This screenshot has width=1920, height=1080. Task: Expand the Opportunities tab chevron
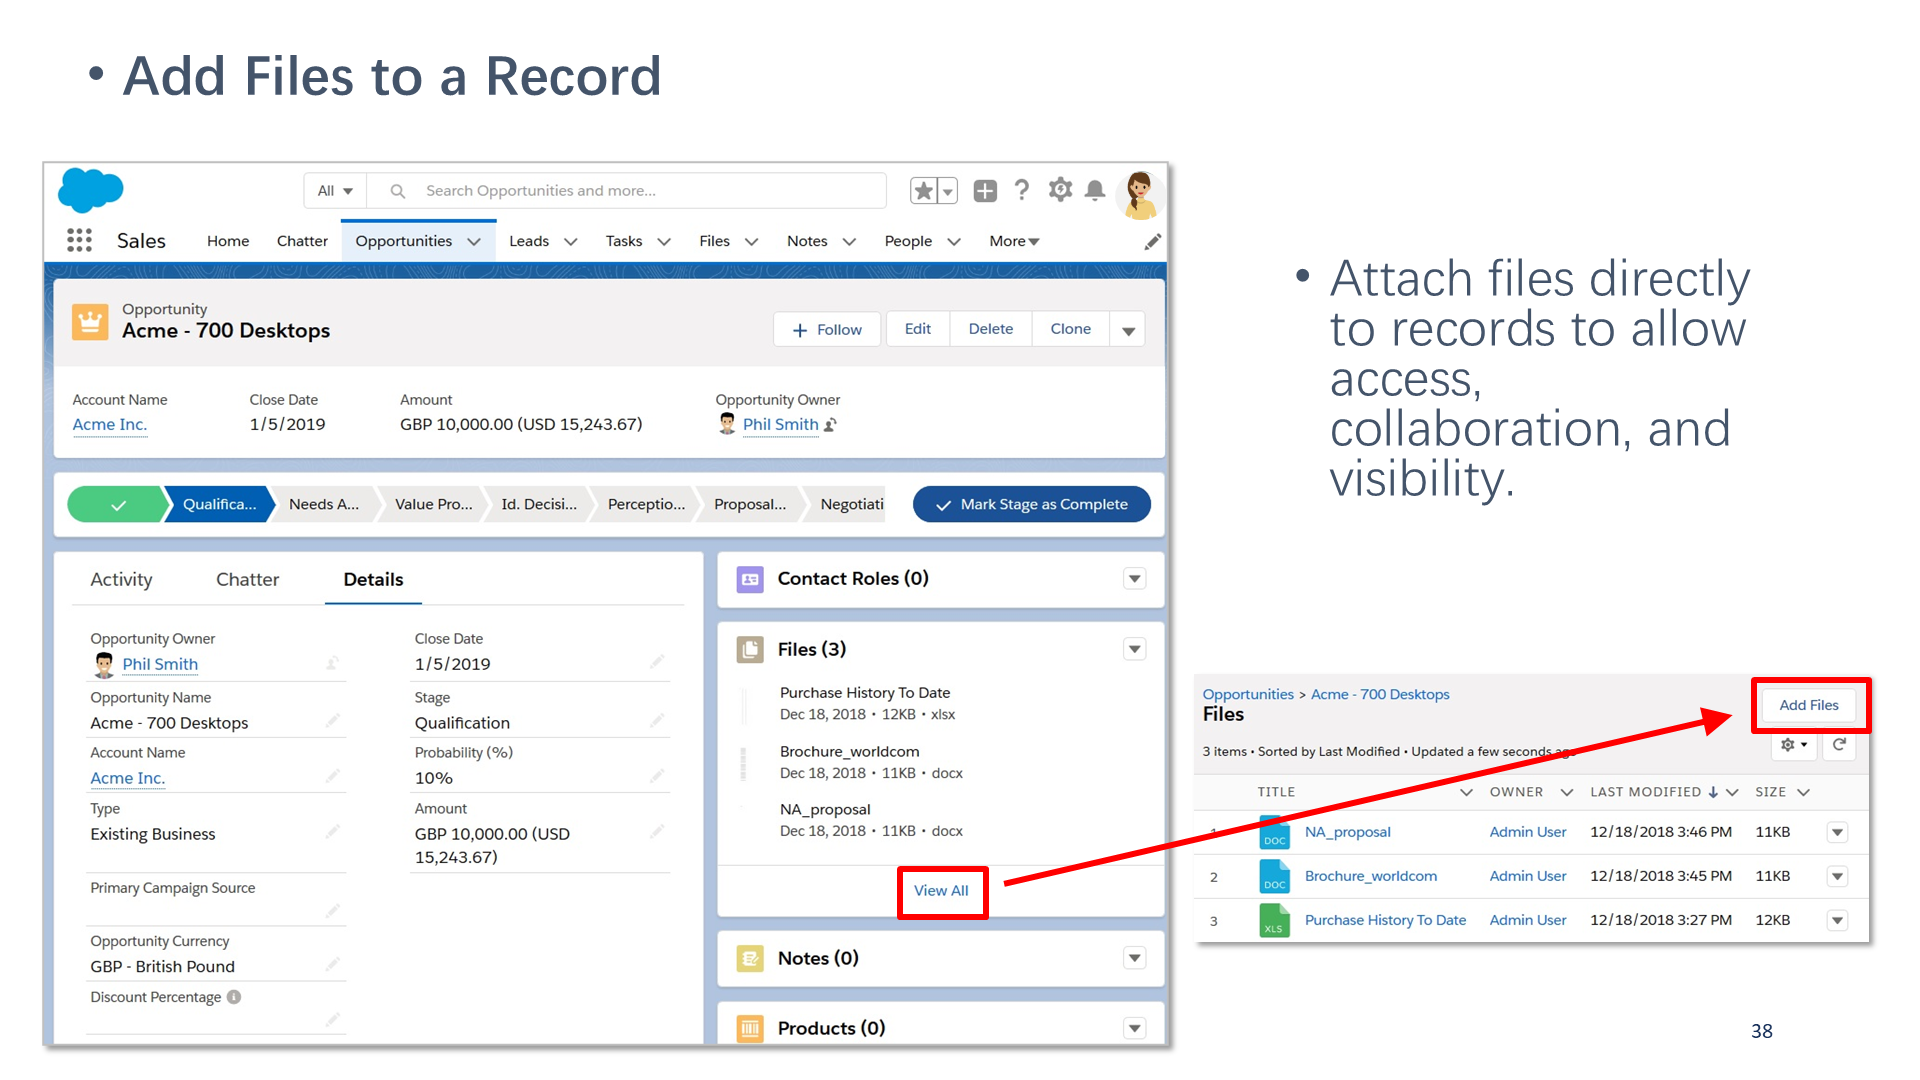pos(474,241)
